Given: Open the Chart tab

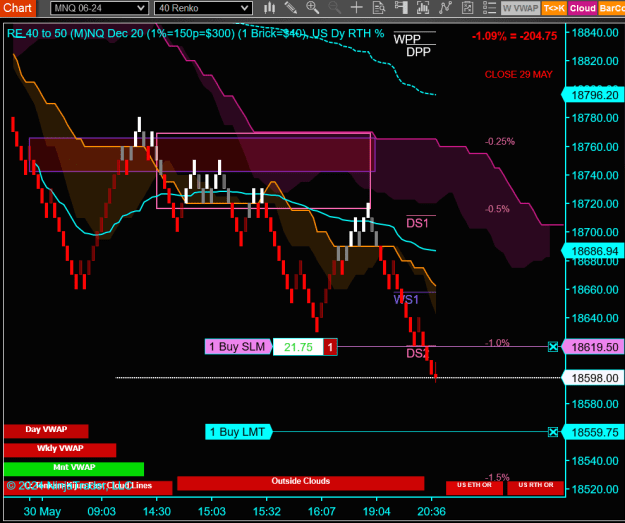Looking at the screenshot, I should 18,8.
